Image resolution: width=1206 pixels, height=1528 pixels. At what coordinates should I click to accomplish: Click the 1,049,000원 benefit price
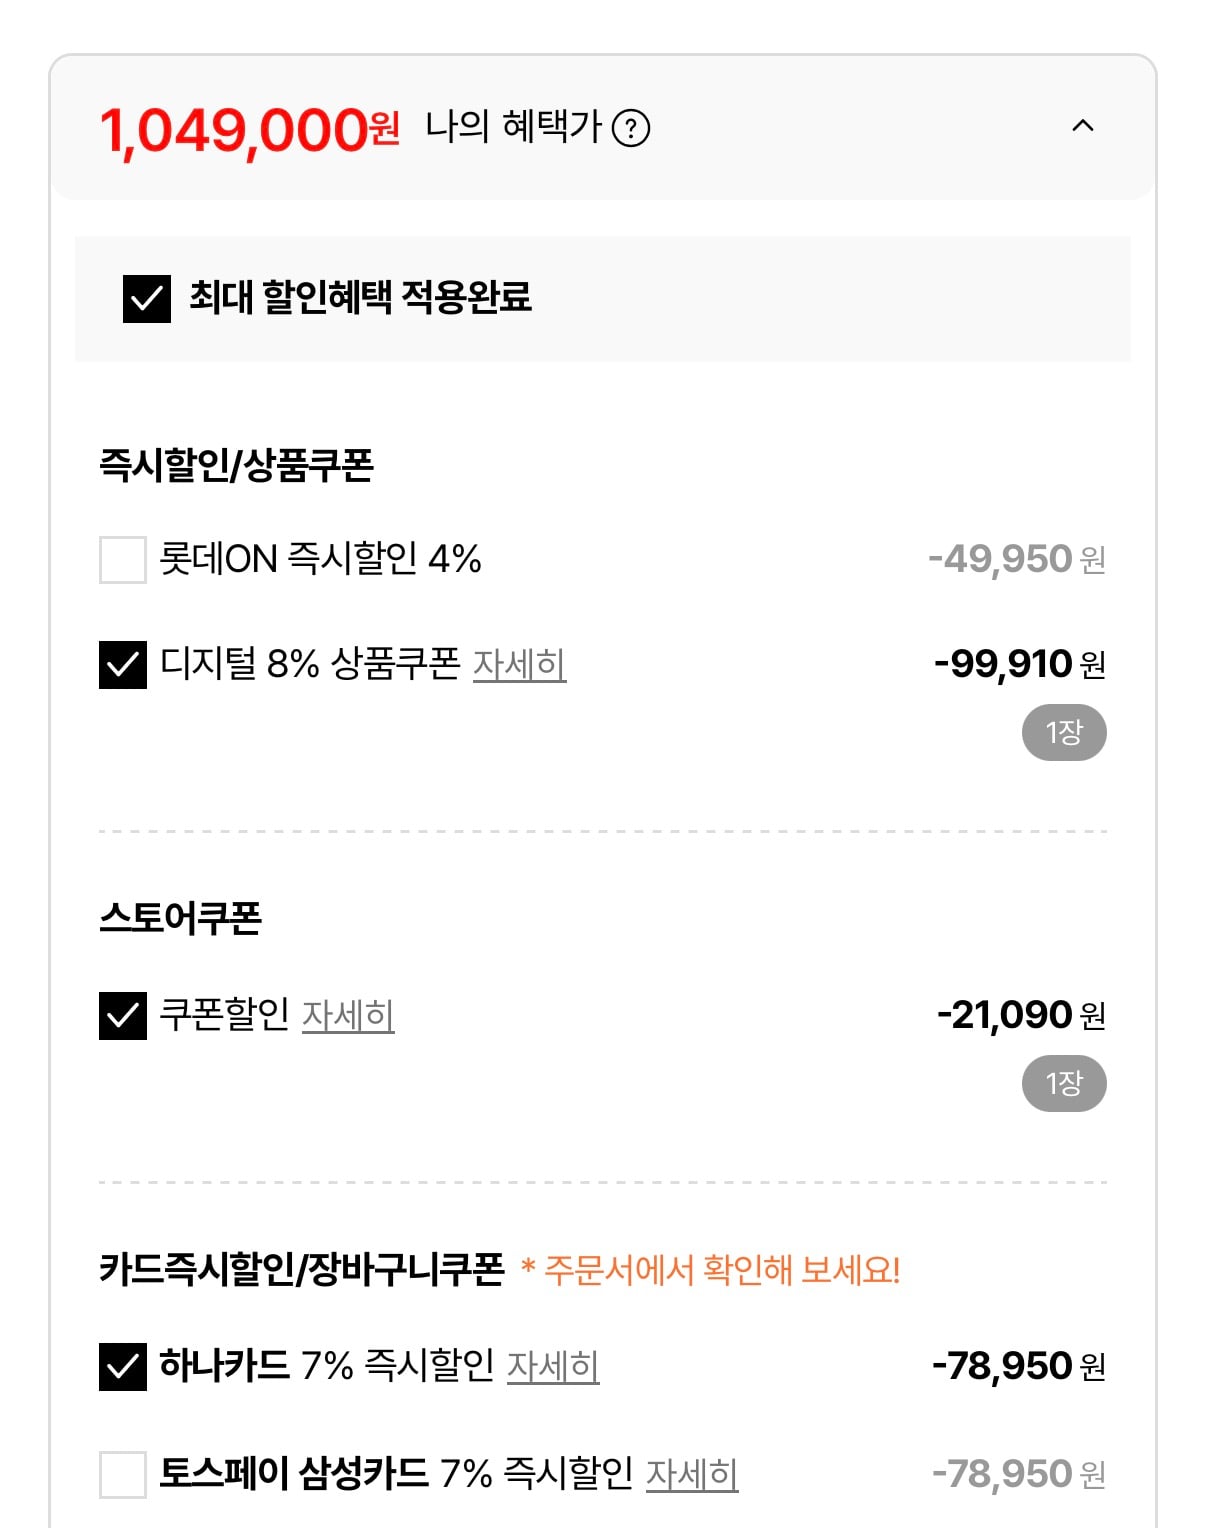pyautogui.click(x=249, y=130)
